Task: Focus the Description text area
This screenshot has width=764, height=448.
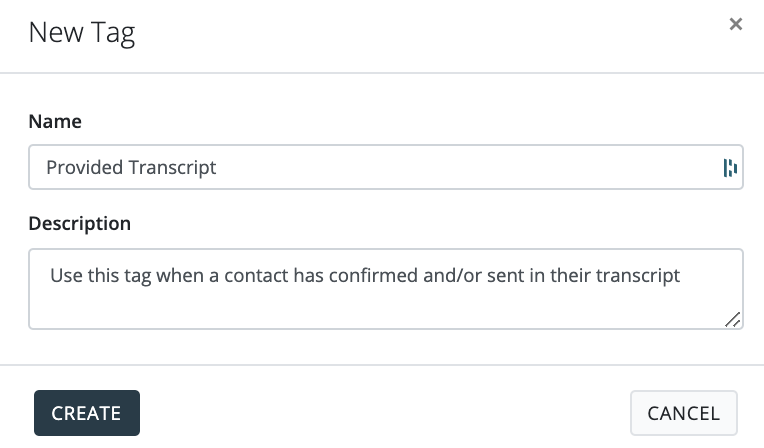Action: click(385, 302)
